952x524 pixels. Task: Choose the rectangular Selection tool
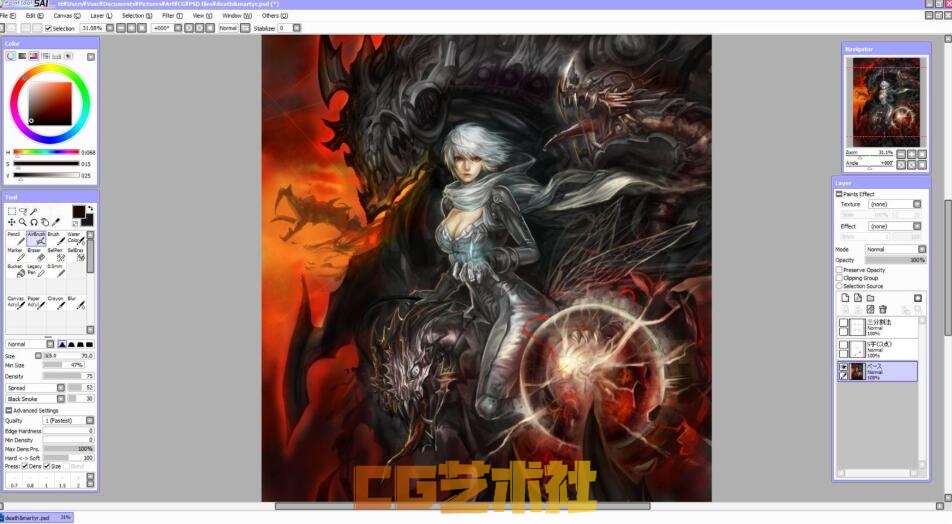(12, 211)
